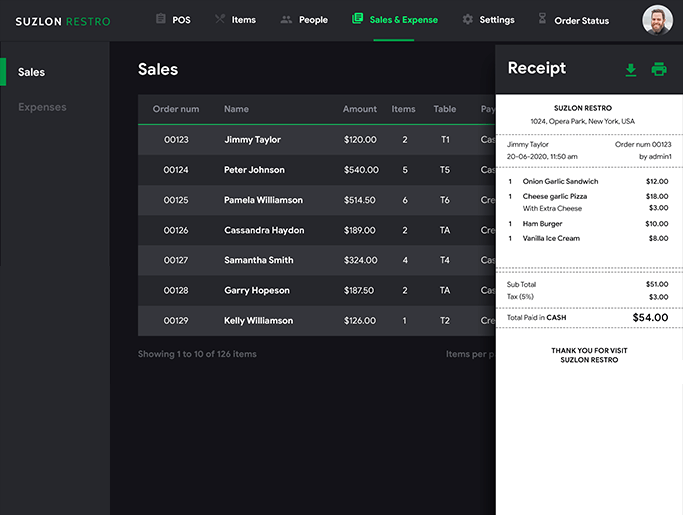Click the People group icon
The width and height of the screenshot is (683, 515).
tap(286, 20)
